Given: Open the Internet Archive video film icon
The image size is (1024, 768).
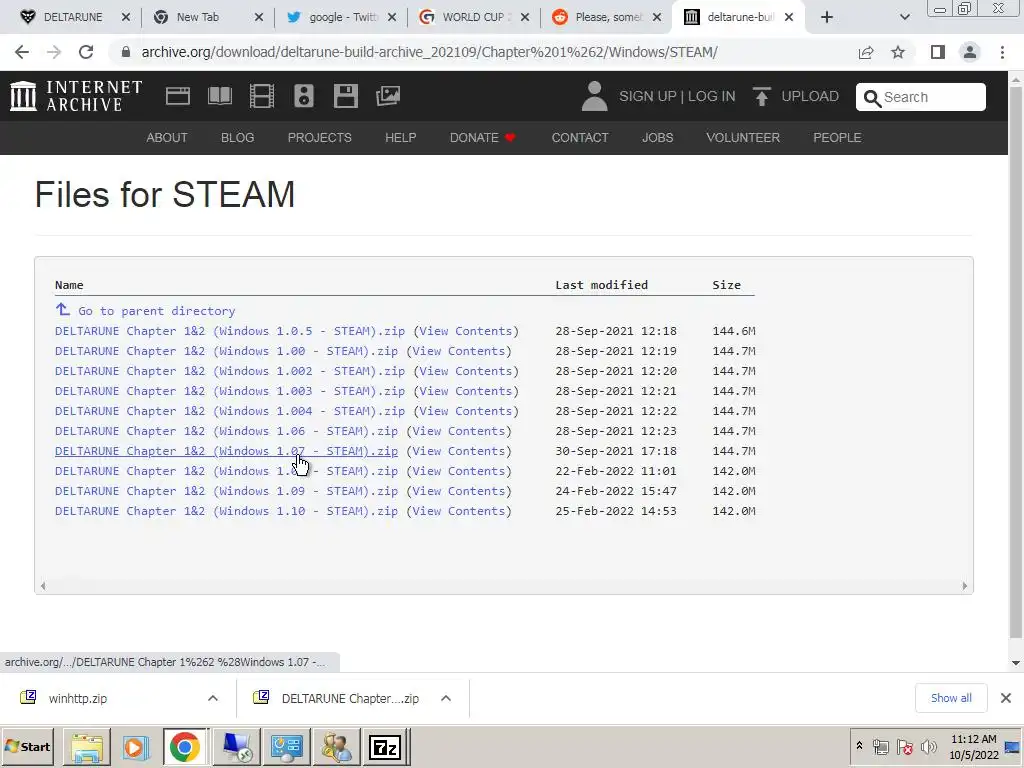Looking at the screenshot, I should (262, 96).
